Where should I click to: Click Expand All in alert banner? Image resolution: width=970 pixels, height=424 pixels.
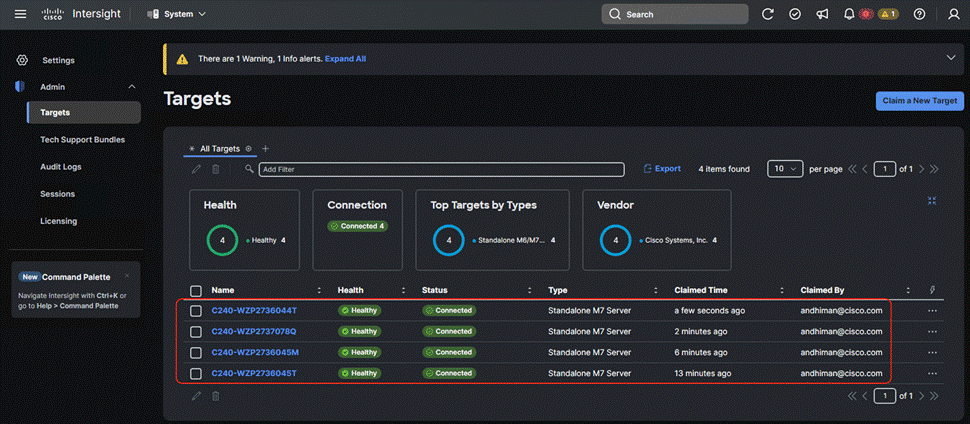click(345, 59)
